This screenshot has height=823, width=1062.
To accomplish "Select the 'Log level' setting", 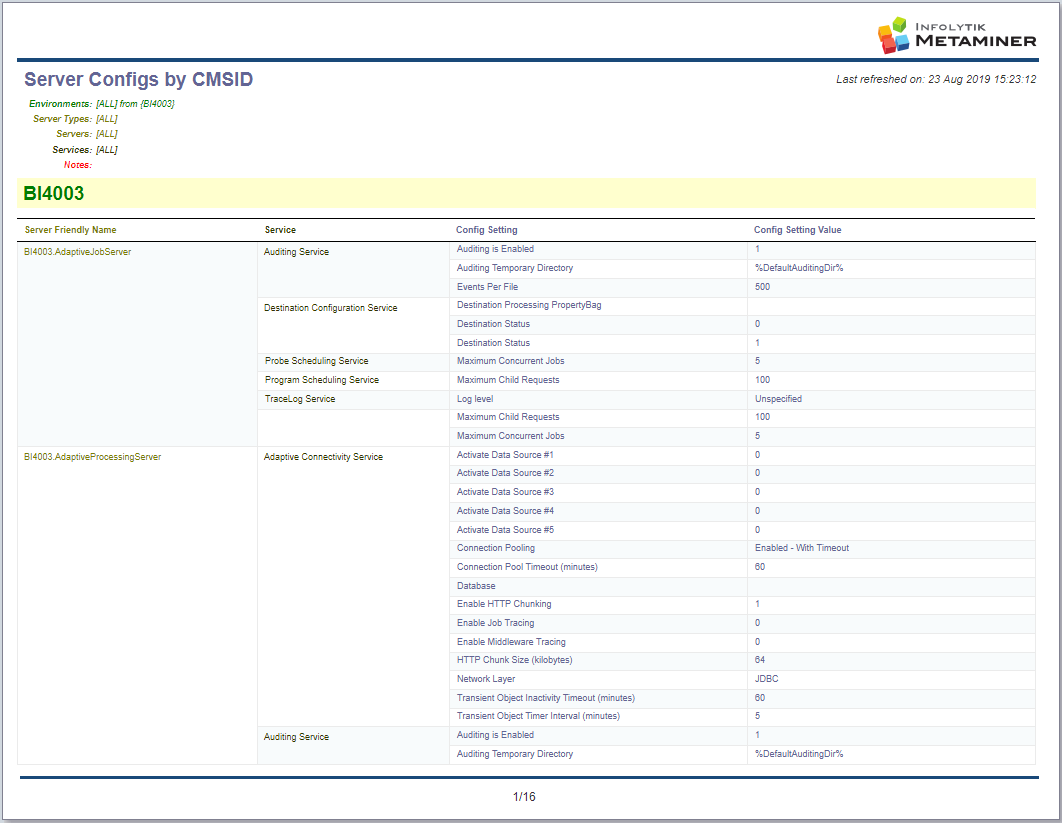I will 475,399.
